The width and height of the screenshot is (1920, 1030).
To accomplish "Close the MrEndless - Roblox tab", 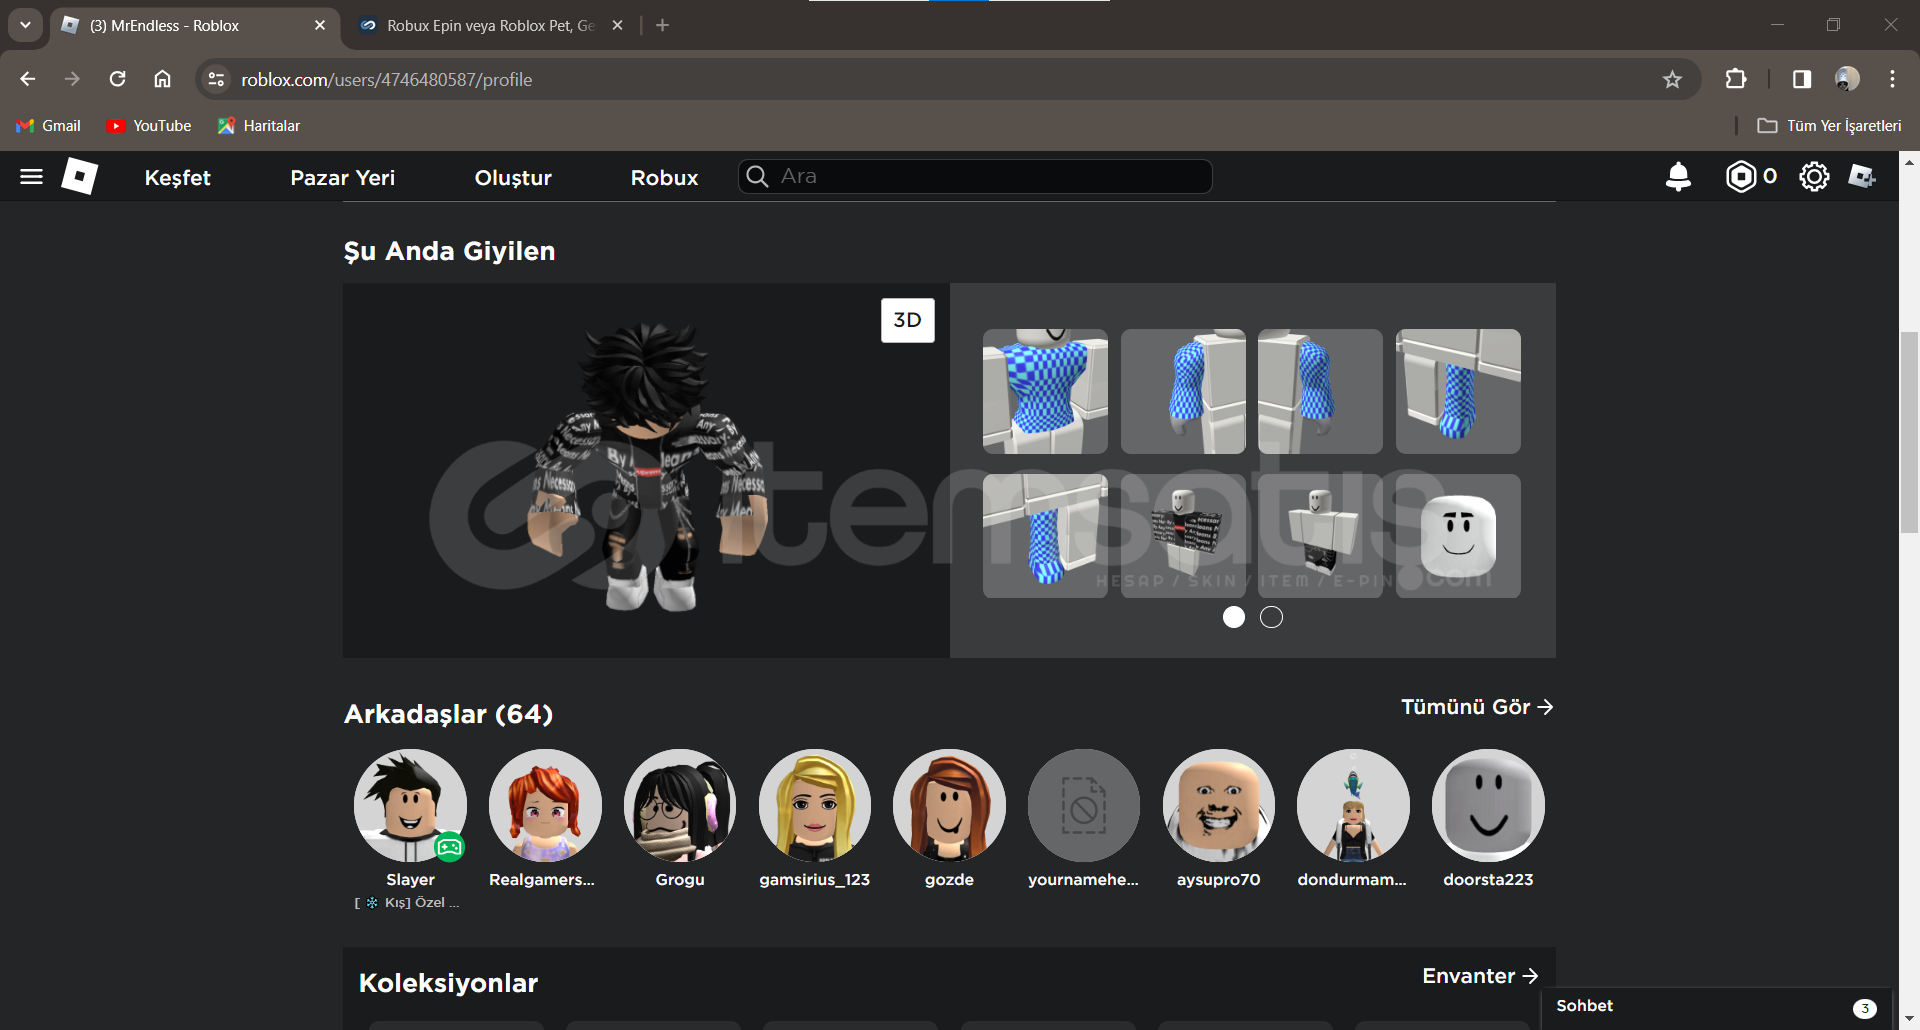I will pyautogui.click(x=320, y=25).
